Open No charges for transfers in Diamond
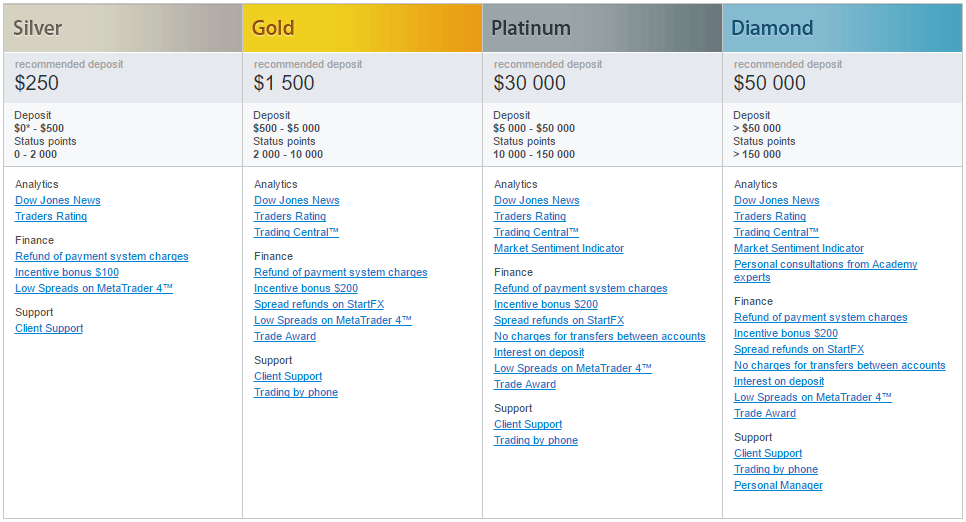The width and height of the screenshot is (966, 522). pos(840,365)
